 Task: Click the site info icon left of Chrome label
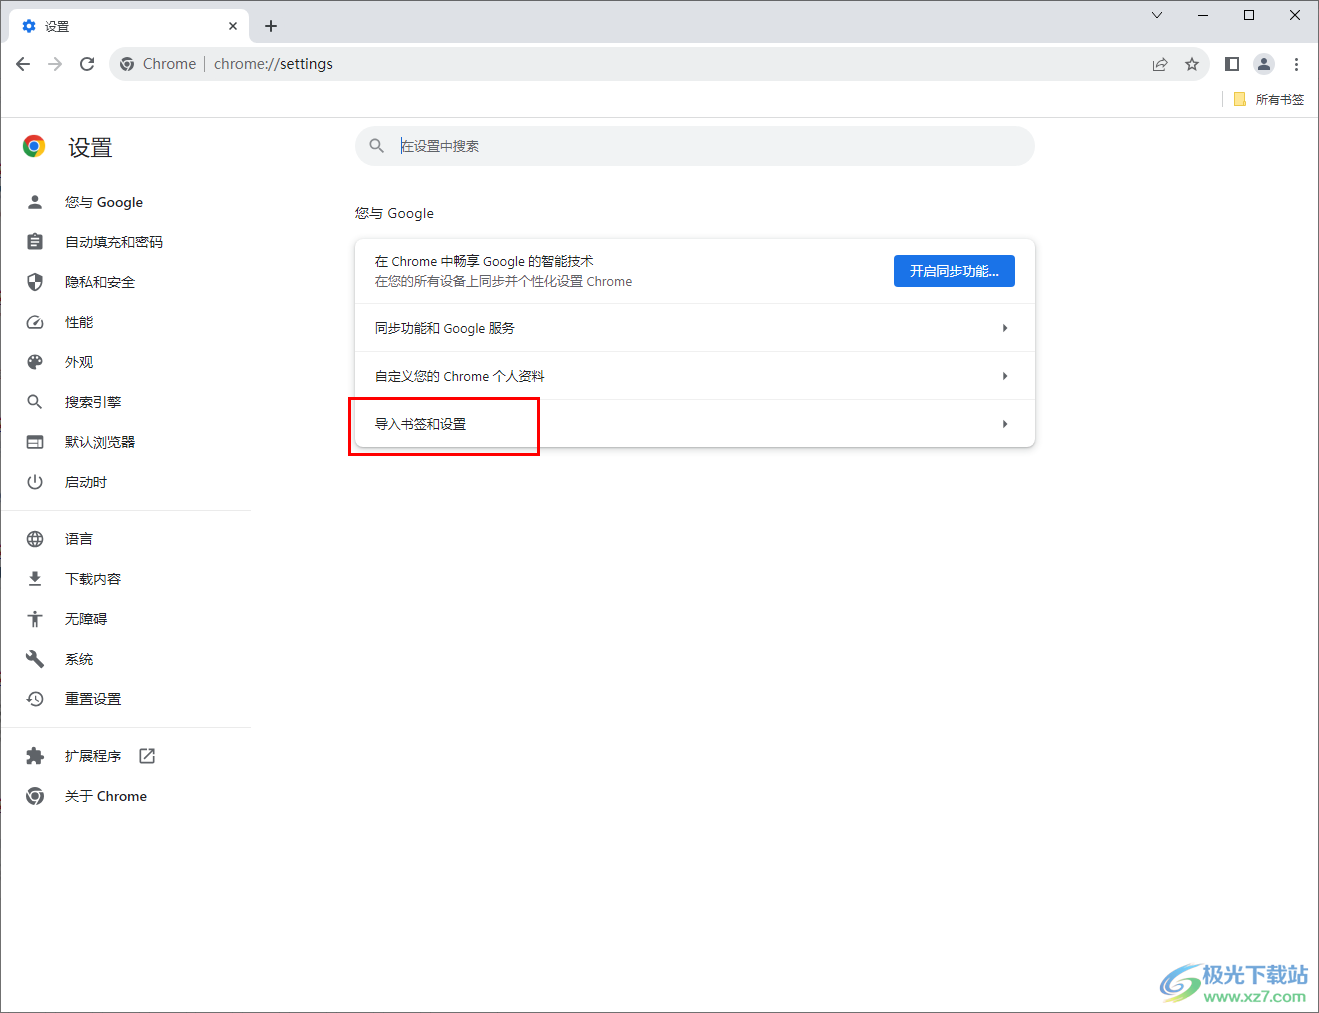[127, 64]
